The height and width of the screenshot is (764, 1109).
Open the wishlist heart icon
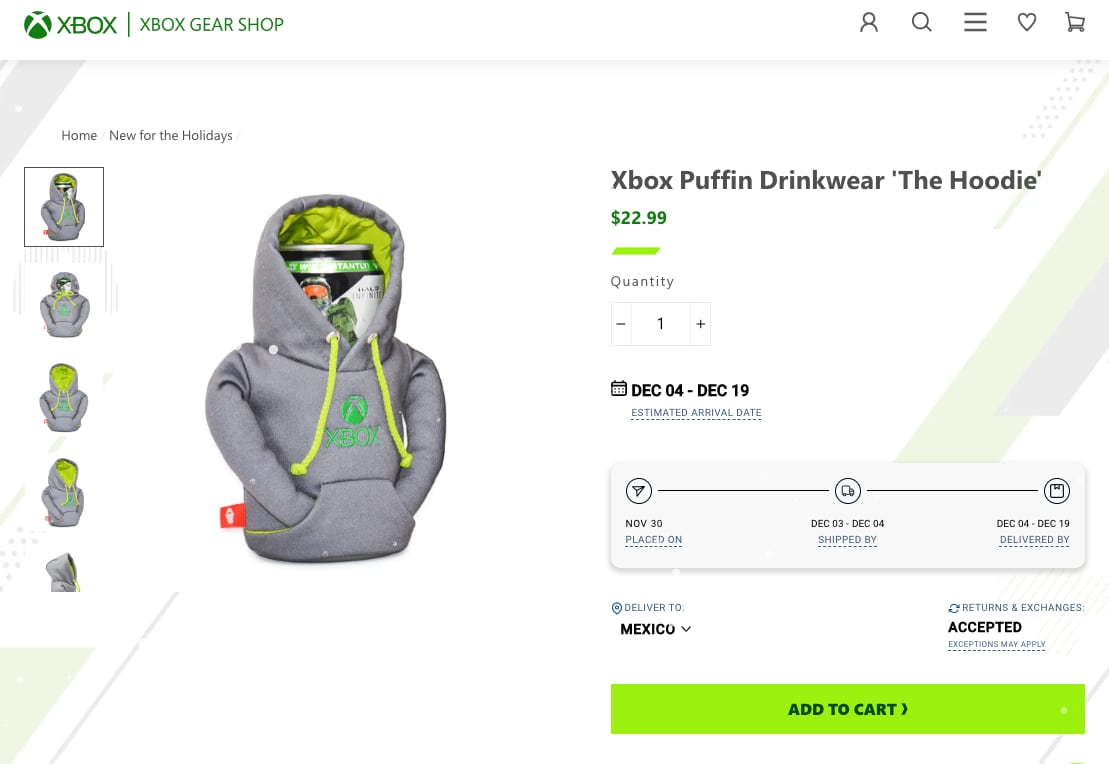click(x=1027, y=22)
